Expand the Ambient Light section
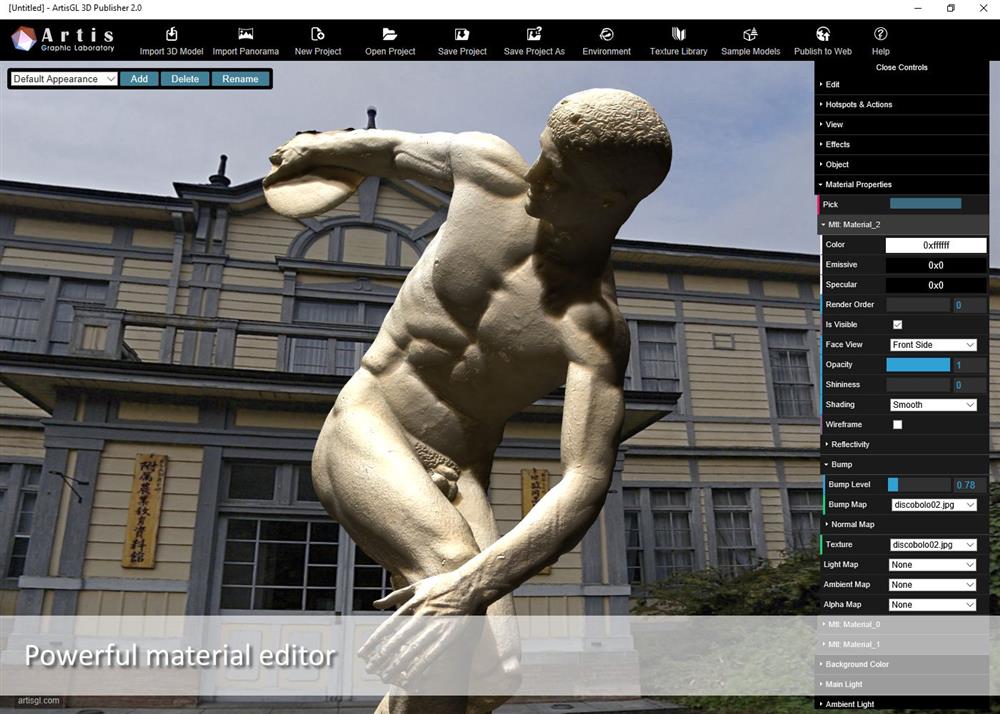Image resolution: width=1000 pixels, height=714 pixels. coord(902,704)
